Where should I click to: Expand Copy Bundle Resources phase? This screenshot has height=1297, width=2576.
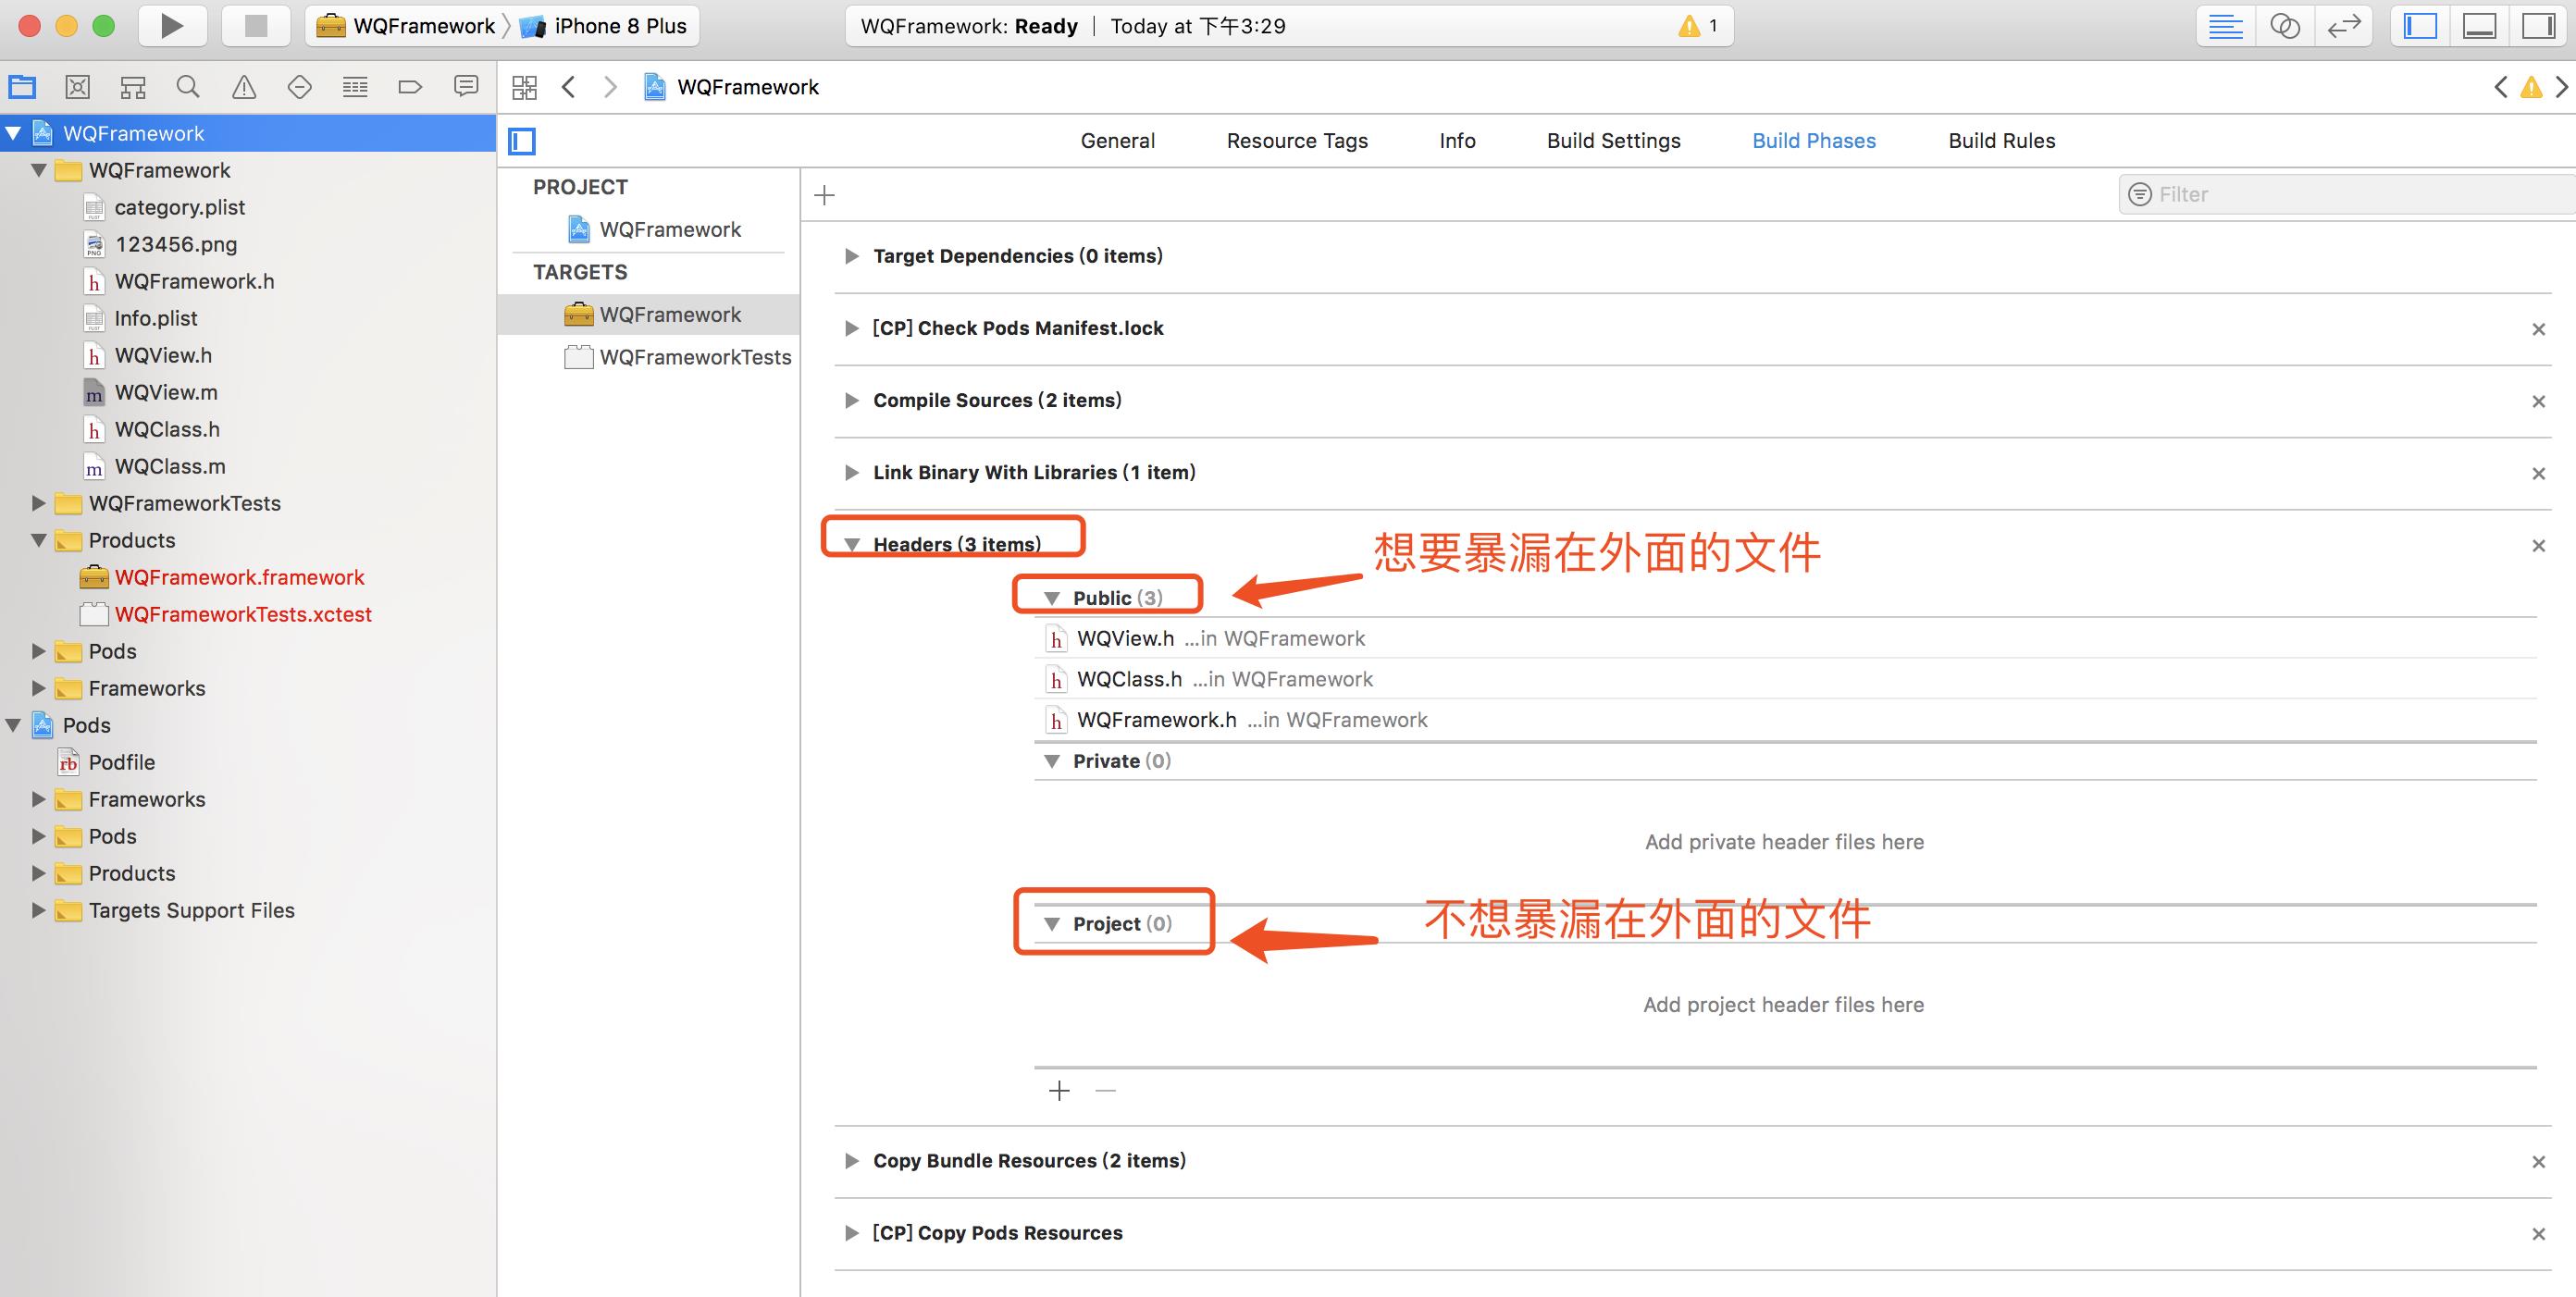(851, 1161)
